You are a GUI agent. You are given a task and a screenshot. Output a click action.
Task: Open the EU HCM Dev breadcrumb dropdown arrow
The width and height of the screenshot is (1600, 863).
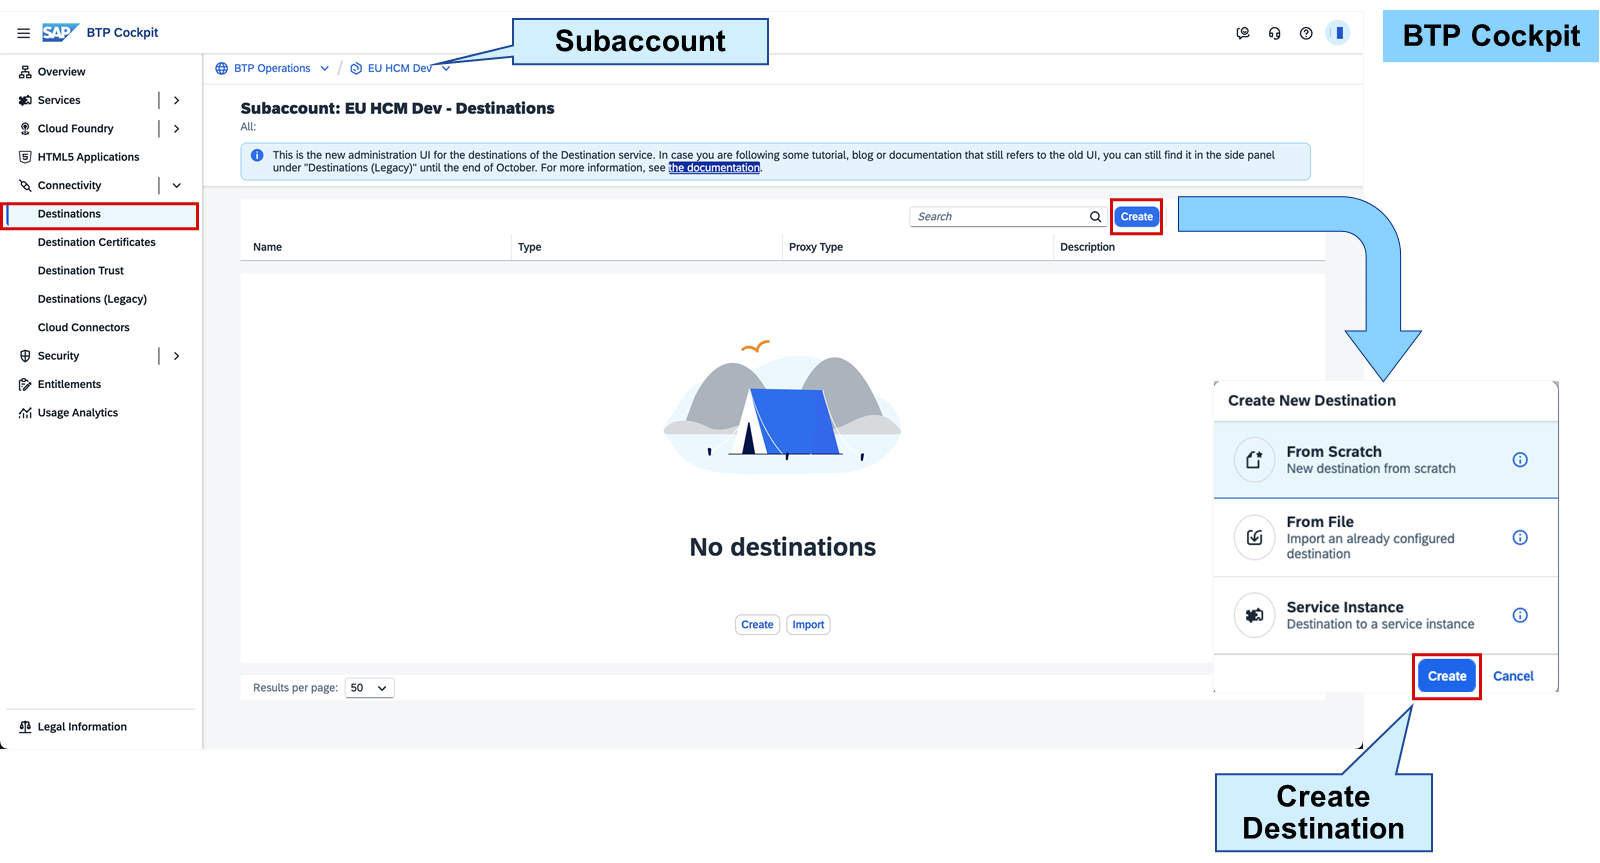pyautogui.click(x=446, y=69)
